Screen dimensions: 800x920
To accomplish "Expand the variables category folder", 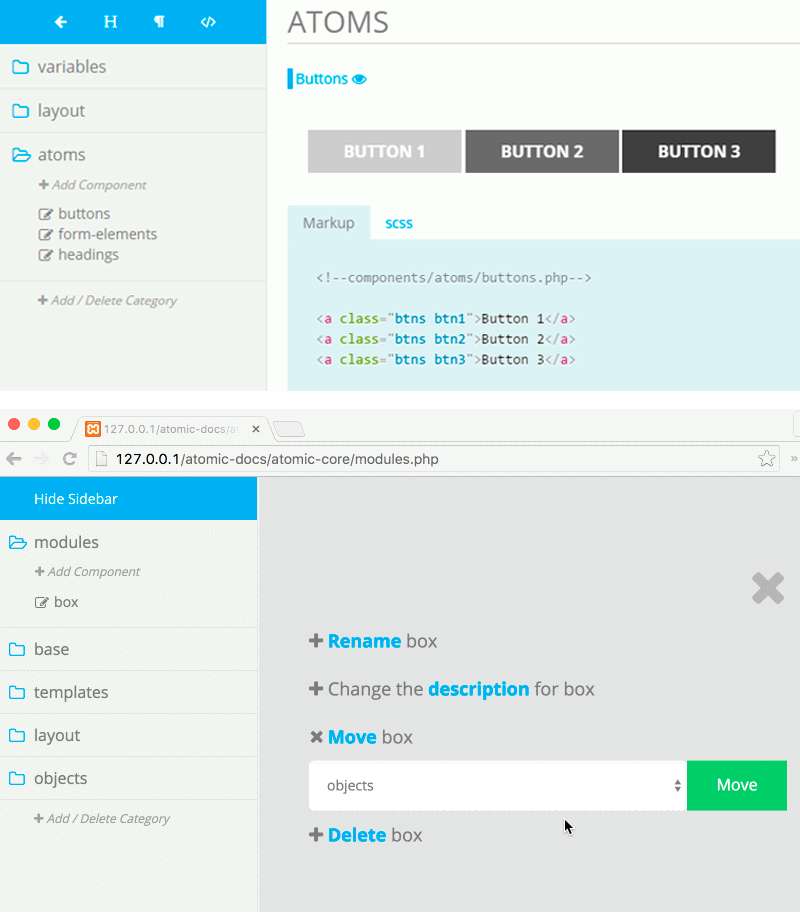I will click(70, 67).
